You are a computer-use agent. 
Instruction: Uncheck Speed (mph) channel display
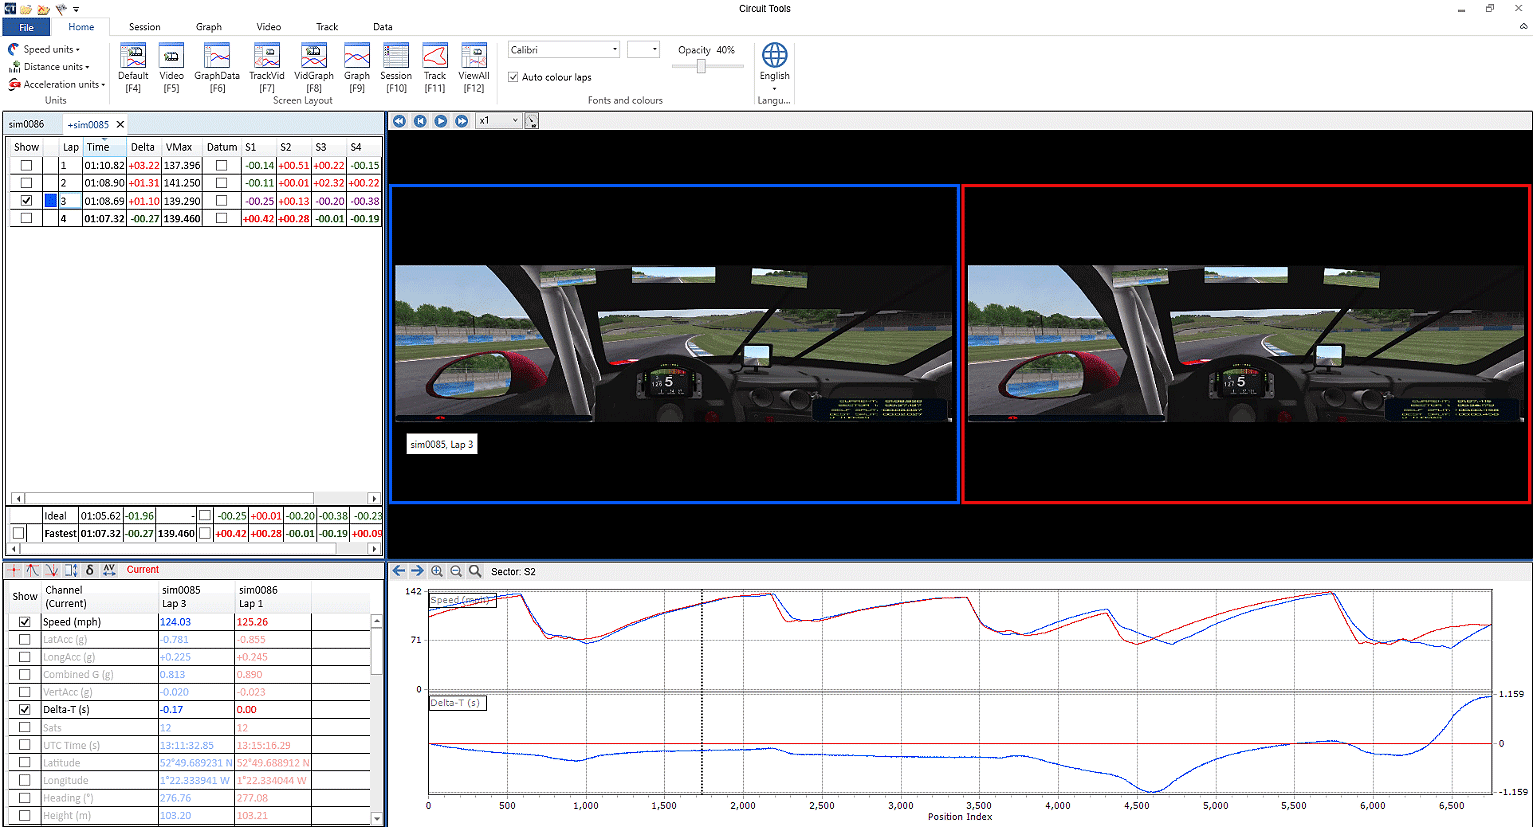tap(25, 622)
